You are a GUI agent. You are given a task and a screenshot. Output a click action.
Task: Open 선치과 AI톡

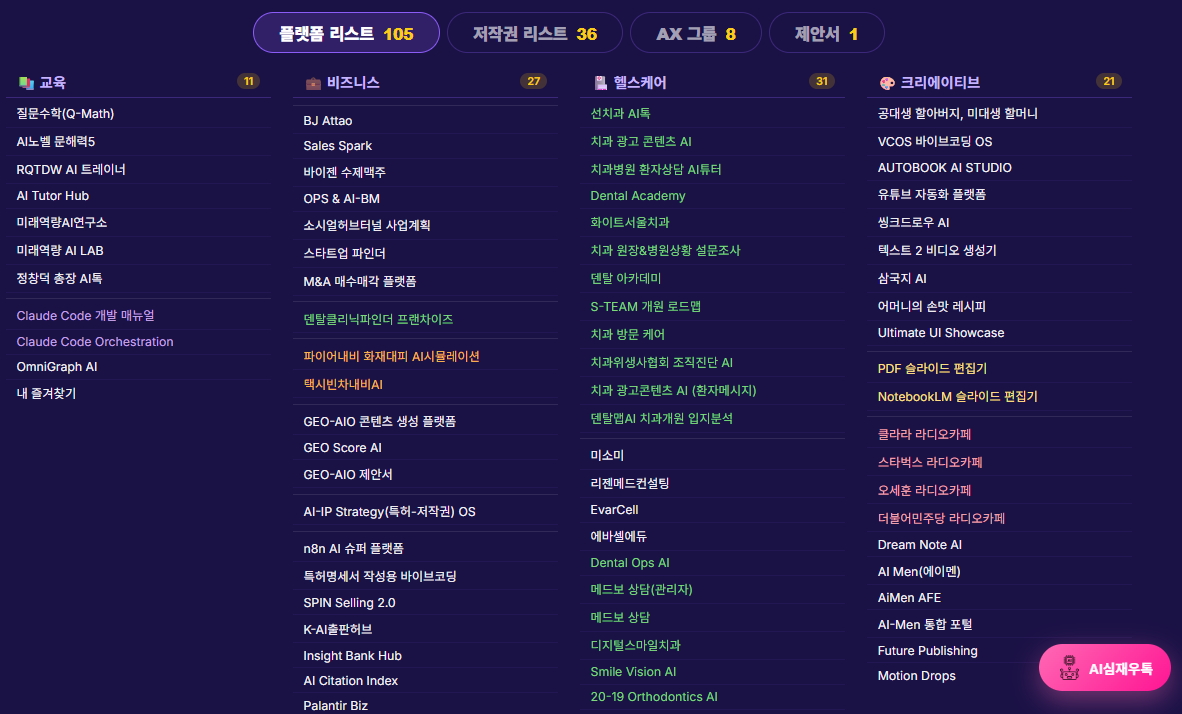tap(620, 114)
